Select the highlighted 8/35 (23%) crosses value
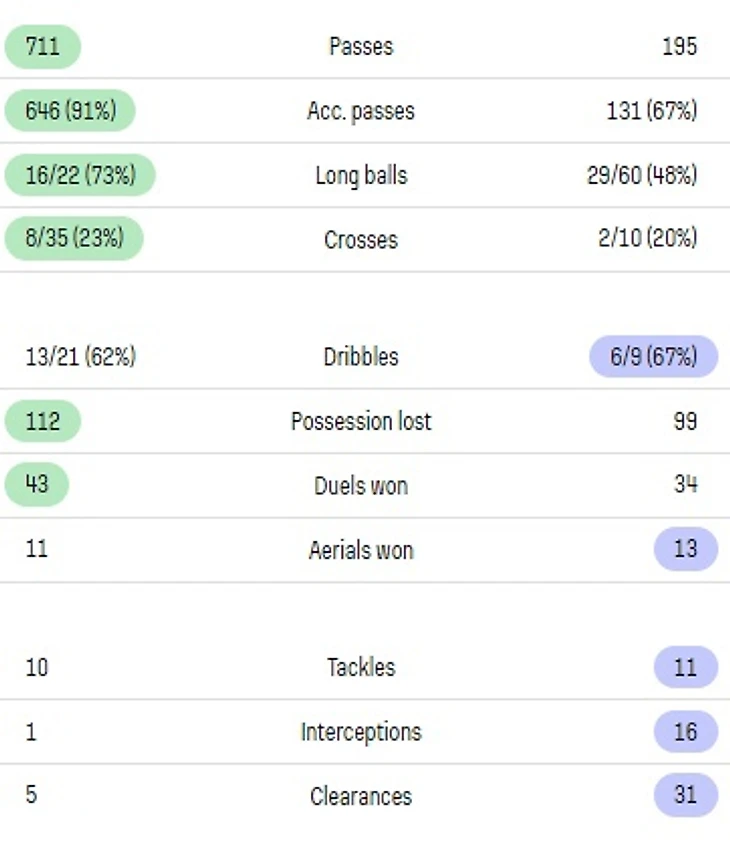Screen dimensions: 730x841 point(74,239)
